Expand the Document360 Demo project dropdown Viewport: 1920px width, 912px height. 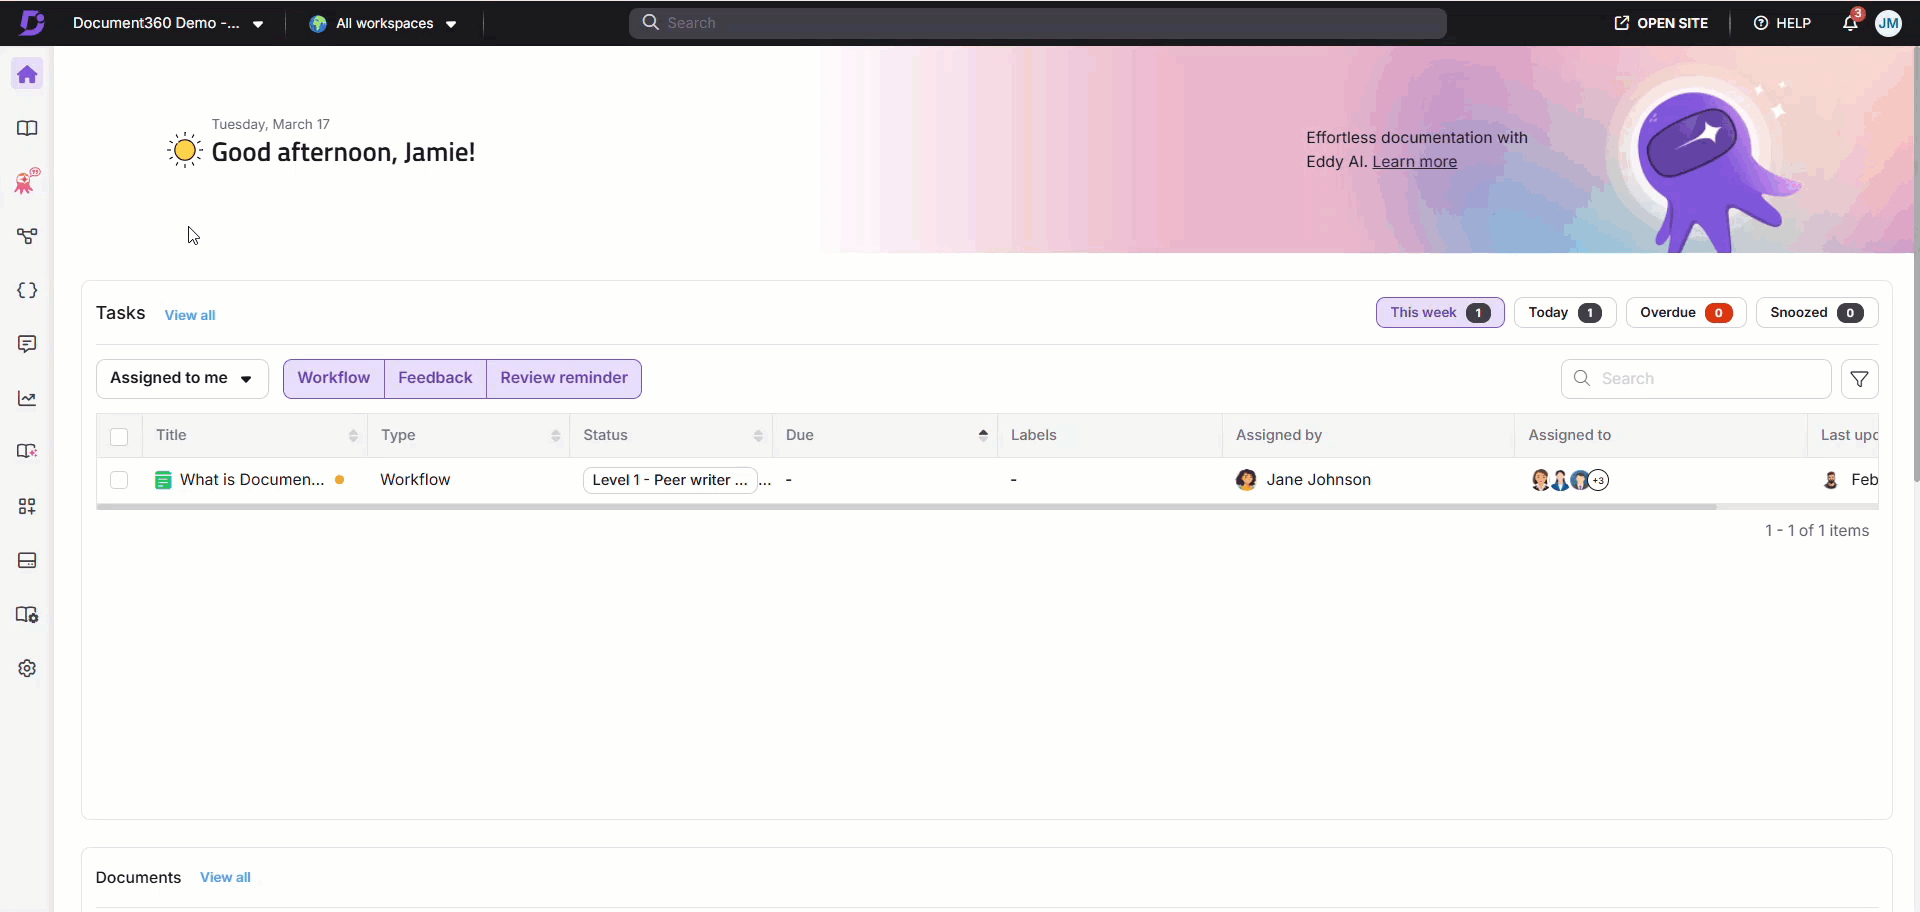tap(168, 23)
